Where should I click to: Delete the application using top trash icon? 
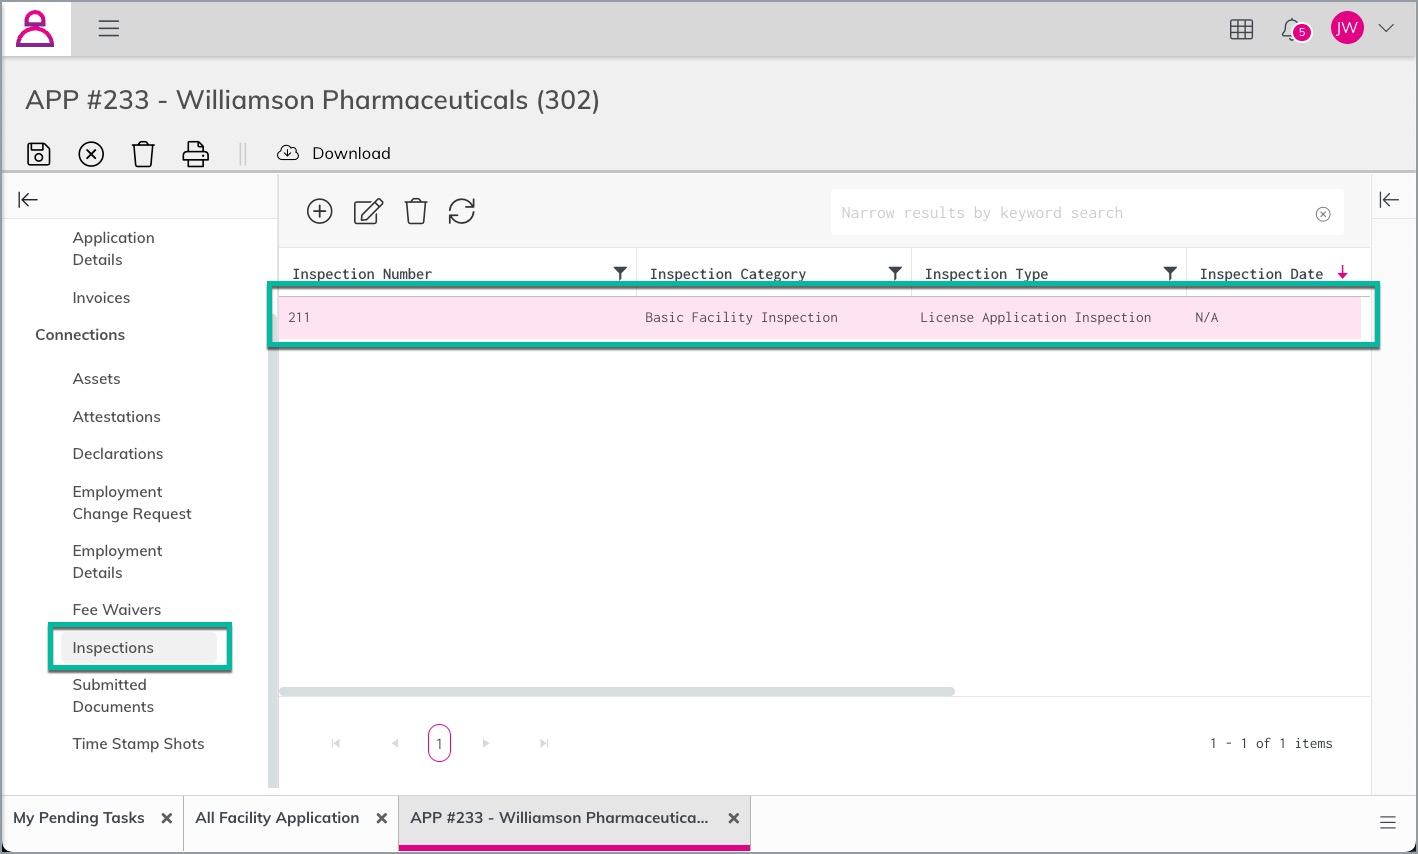[143, 153]
